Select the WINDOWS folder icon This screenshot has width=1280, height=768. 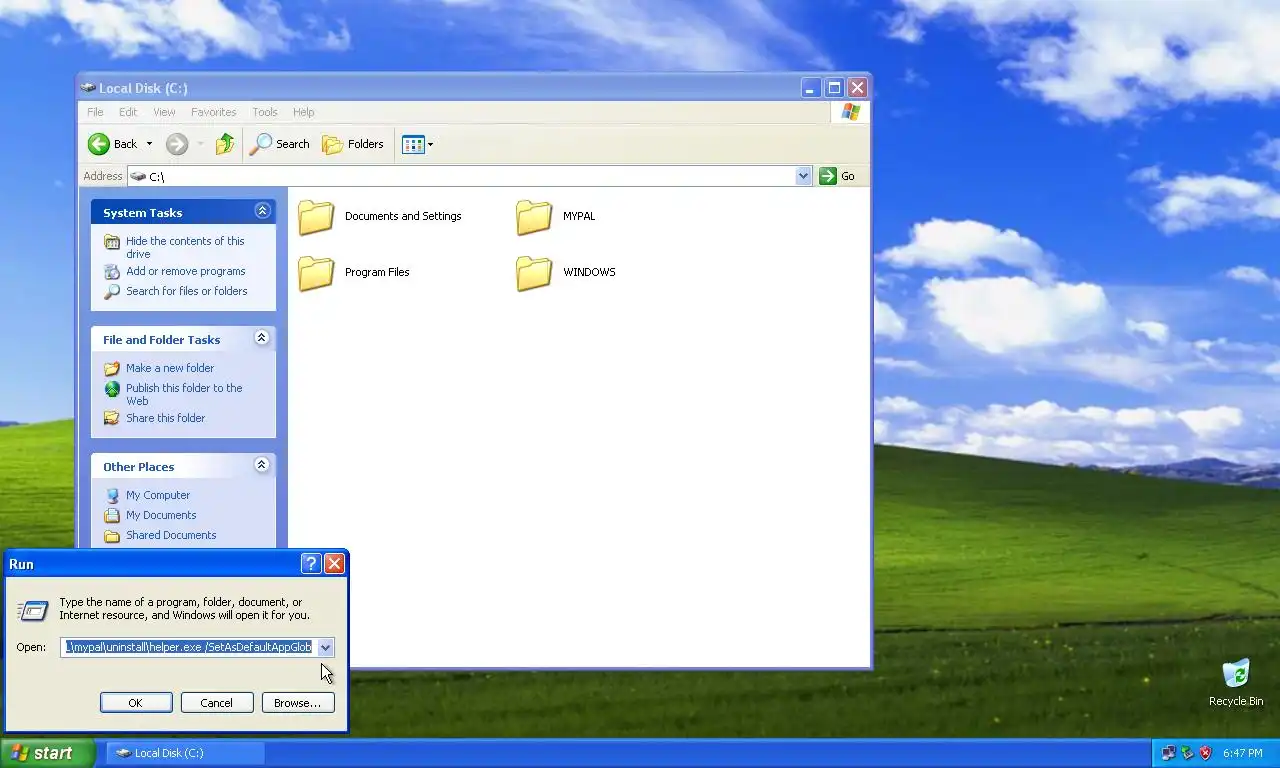(534, 273)
